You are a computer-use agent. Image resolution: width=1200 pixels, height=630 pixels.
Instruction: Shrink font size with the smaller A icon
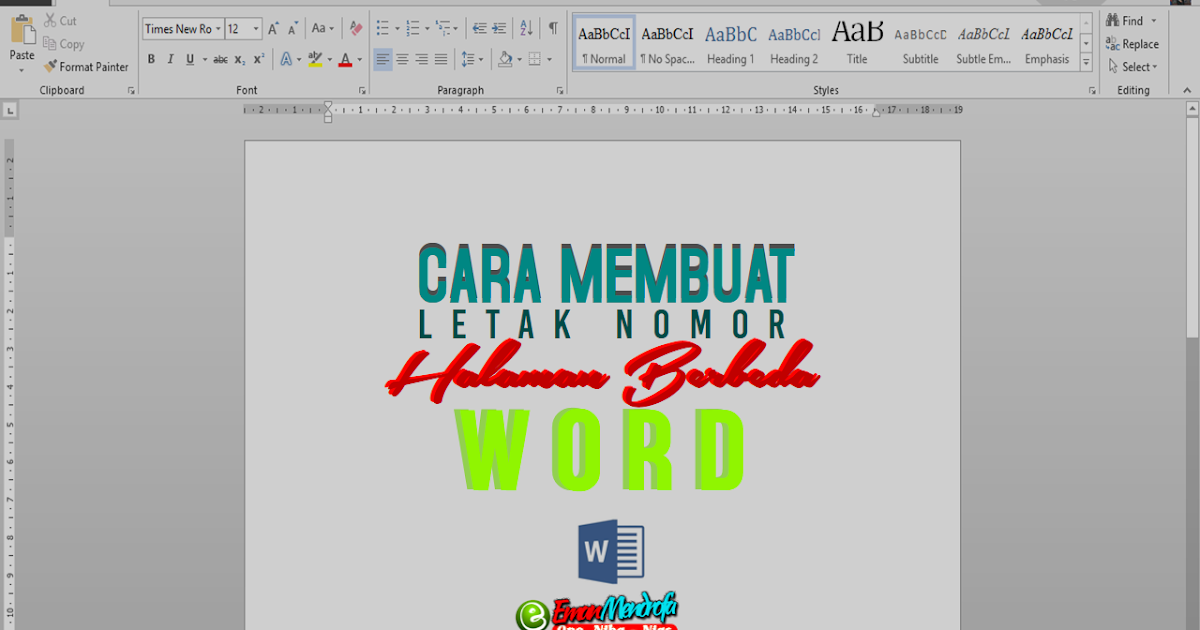pos(293,29)
